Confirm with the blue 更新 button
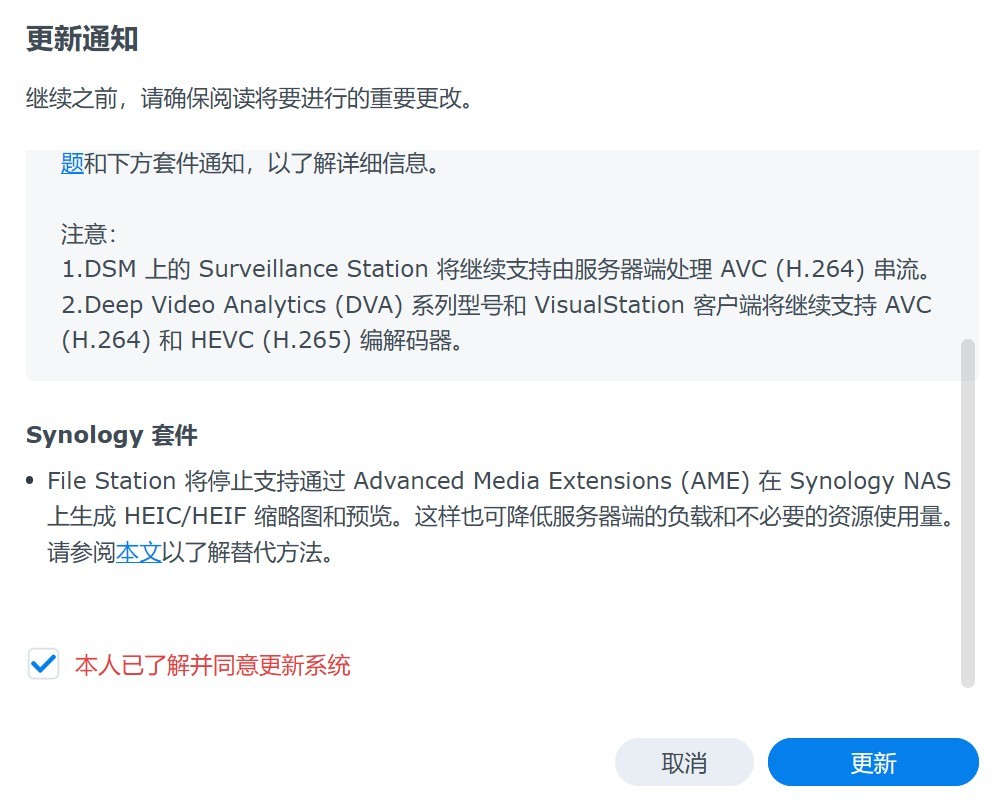This screenshot has width=996, height=801. pos(873,762)
